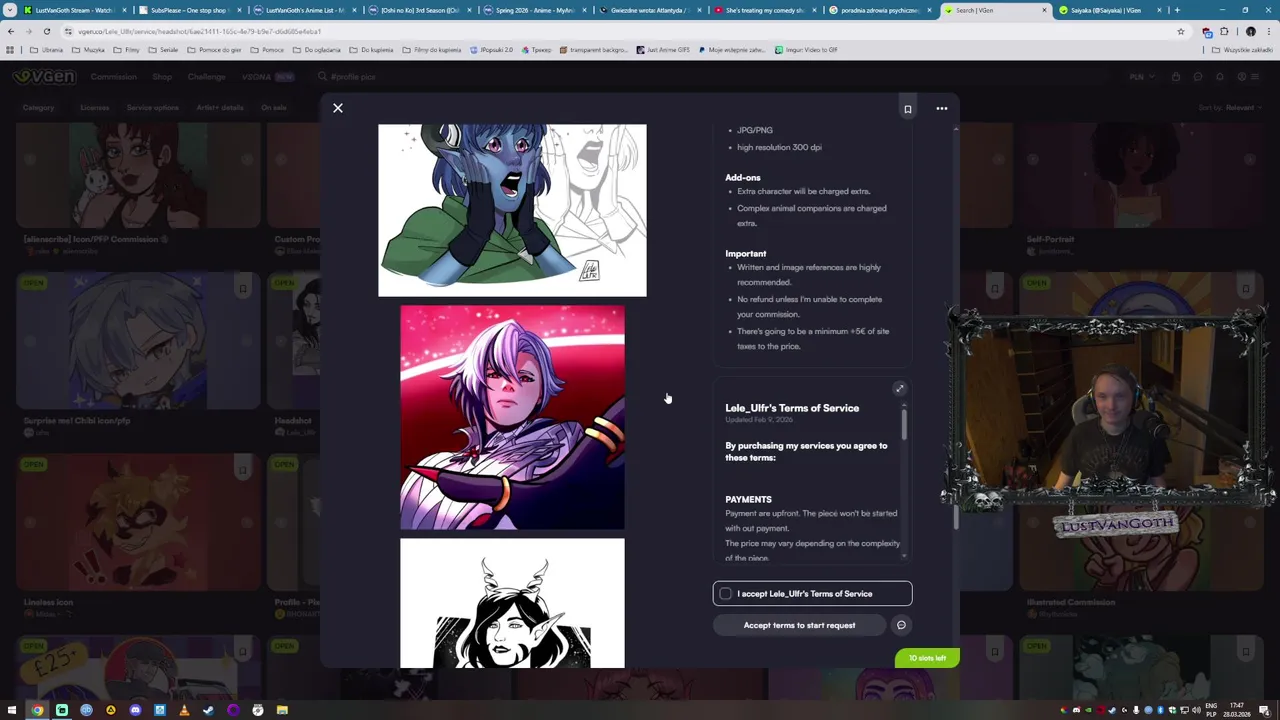Open the Chrome profile avatar
The width and height of the screenshot is (1280, 720).
coord(1250,31)
